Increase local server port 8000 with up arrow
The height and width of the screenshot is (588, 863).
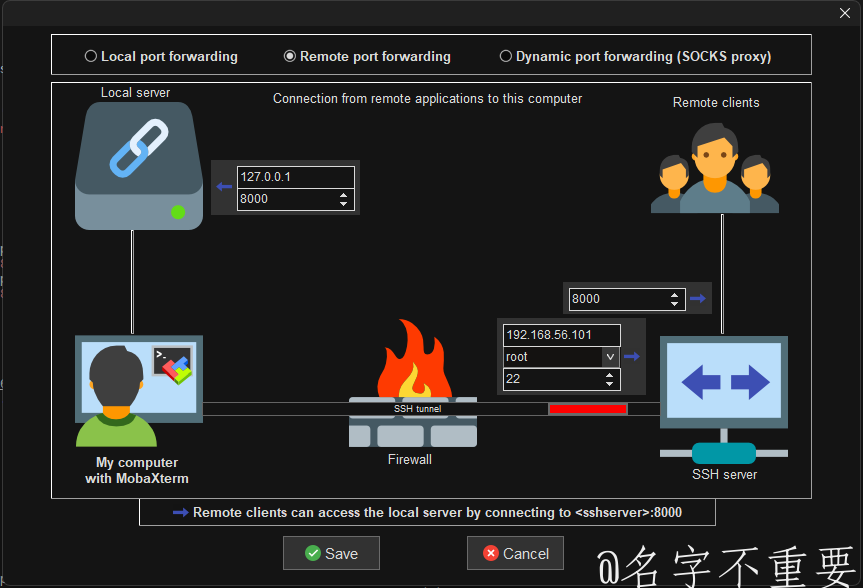click(343, 194)
